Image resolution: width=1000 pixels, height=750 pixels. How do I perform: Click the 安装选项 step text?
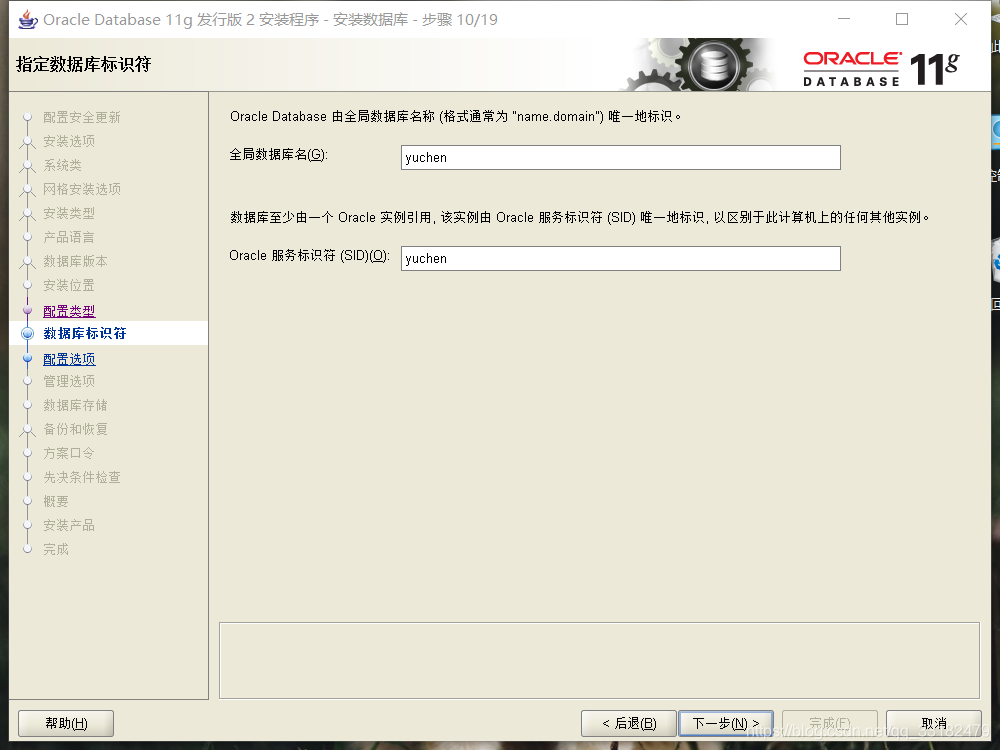(x=69, y=141)
